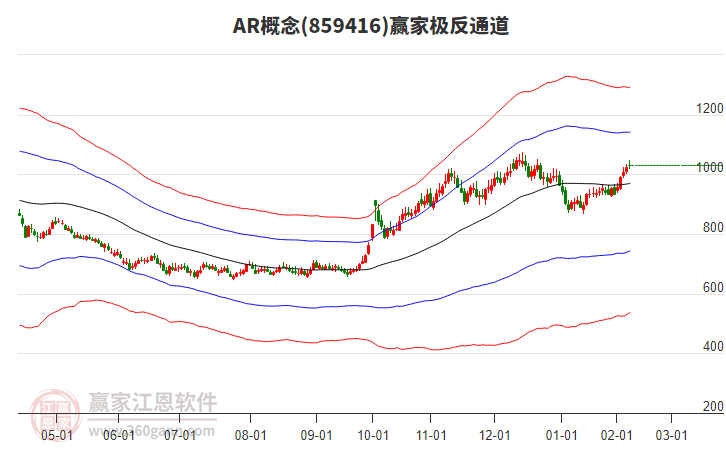Click the 02-01 date axis label

(616, 435)
